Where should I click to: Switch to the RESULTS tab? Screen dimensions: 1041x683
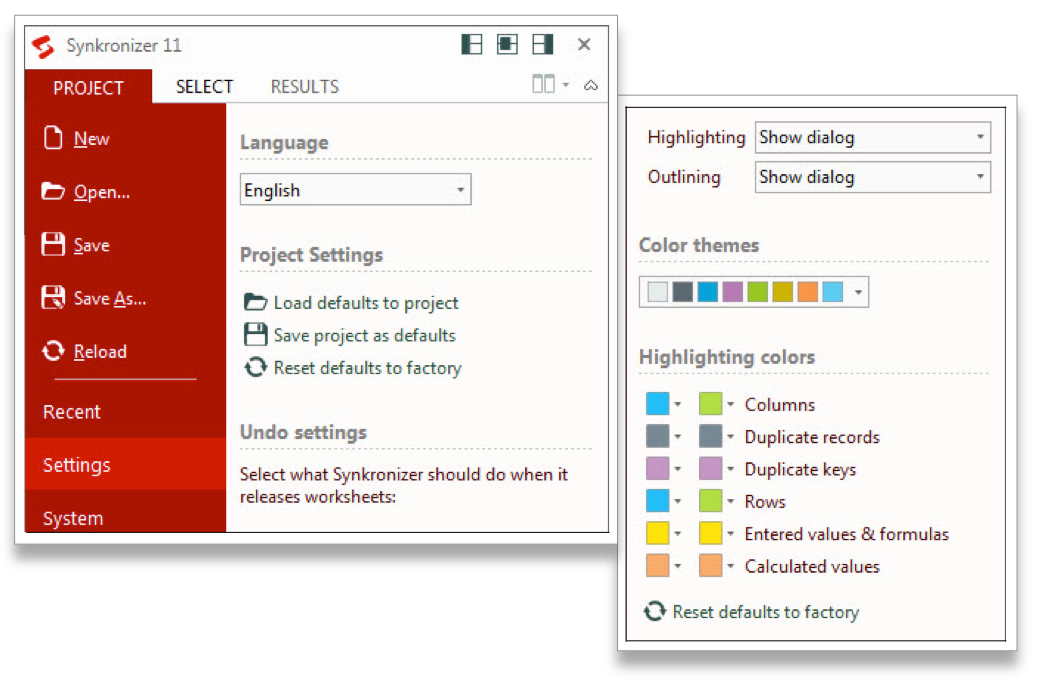click(305, 87)
